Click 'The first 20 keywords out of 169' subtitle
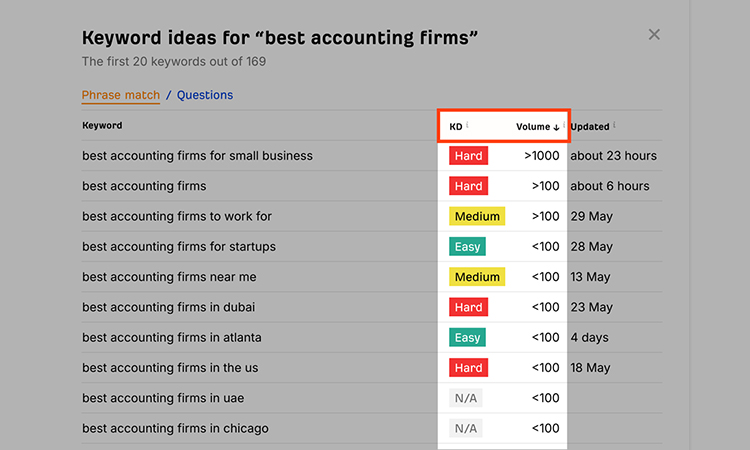 174,62
